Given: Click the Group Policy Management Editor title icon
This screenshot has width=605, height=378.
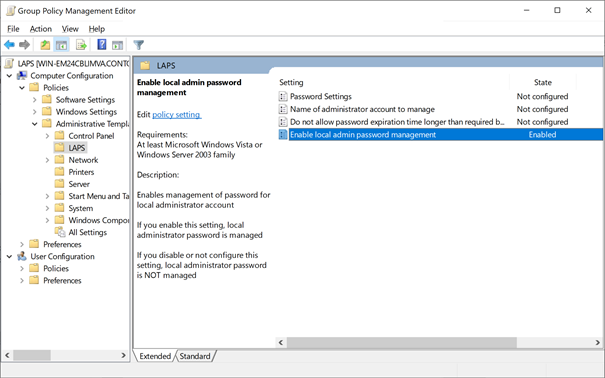Looking at the screenshot, I should [10, 11].
